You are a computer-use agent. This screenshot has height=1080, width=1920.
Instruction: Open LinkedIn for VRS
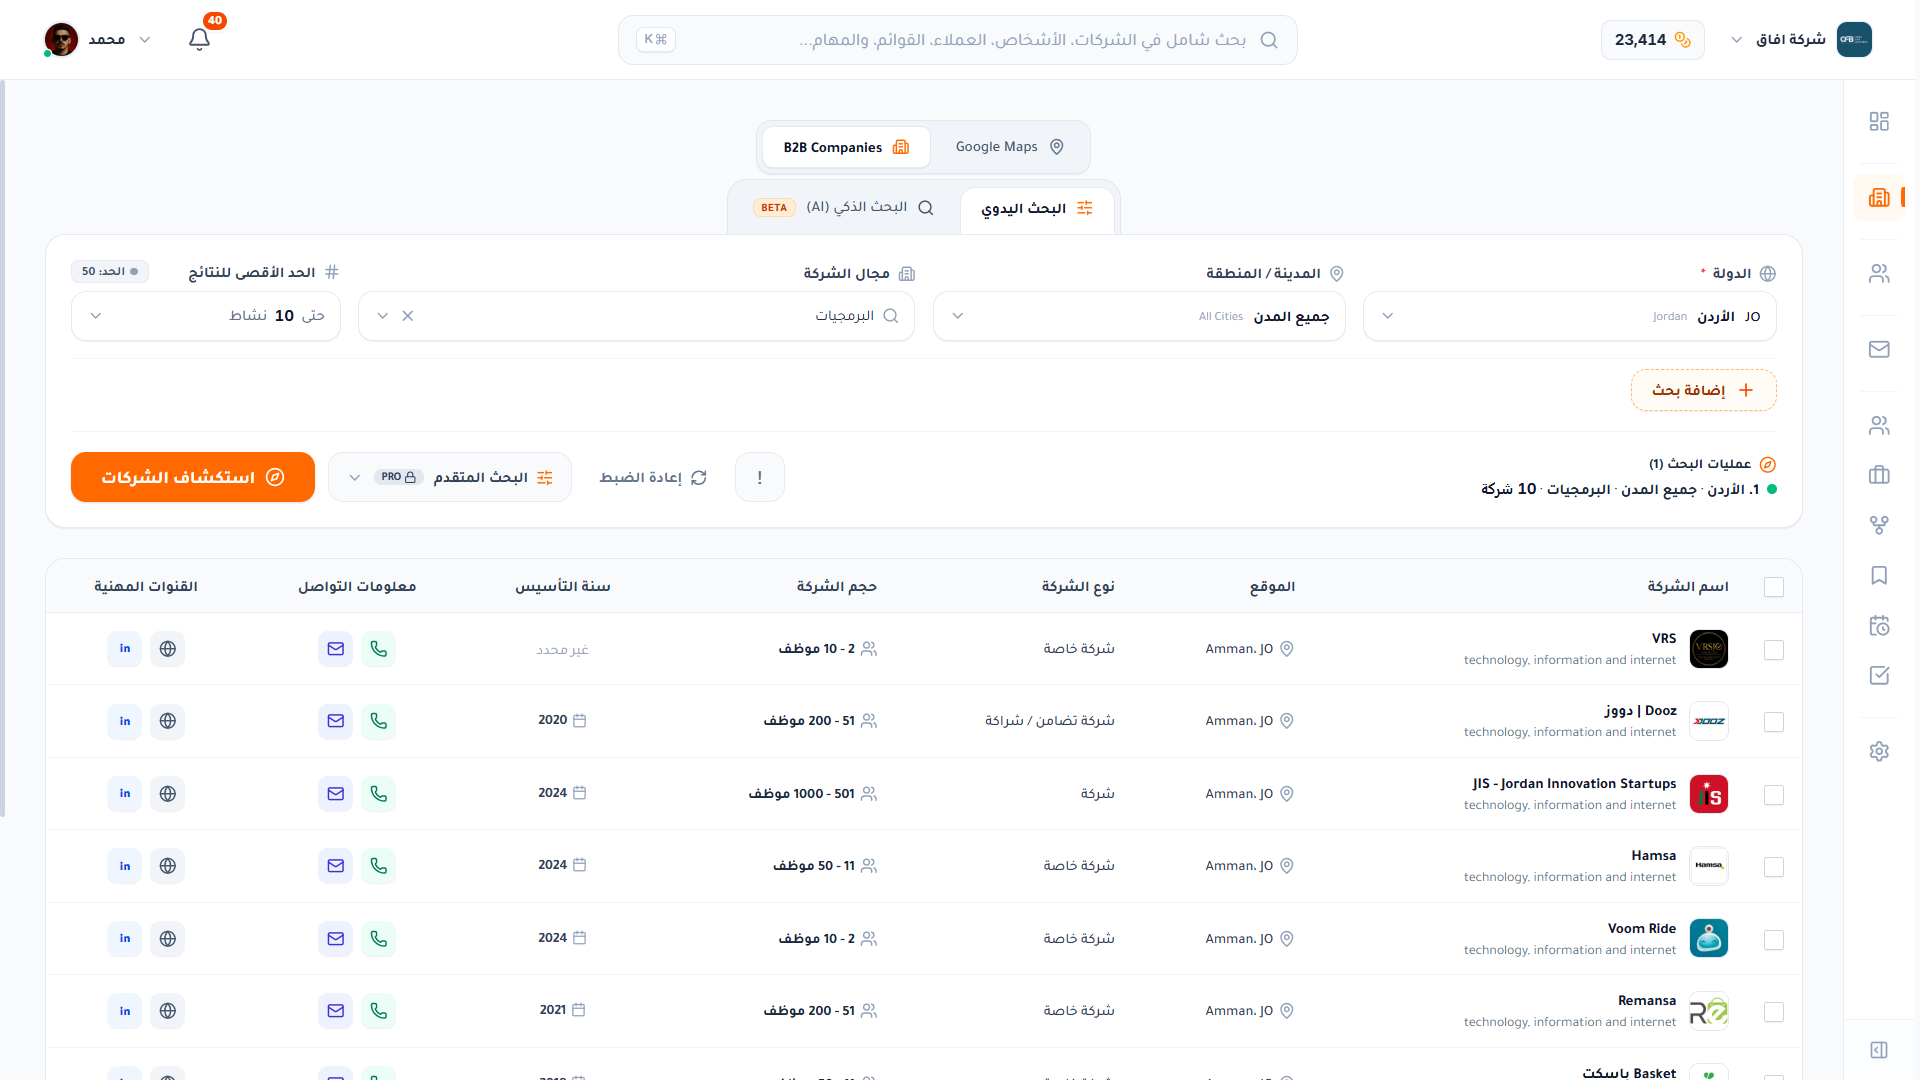tap(125, 649)
